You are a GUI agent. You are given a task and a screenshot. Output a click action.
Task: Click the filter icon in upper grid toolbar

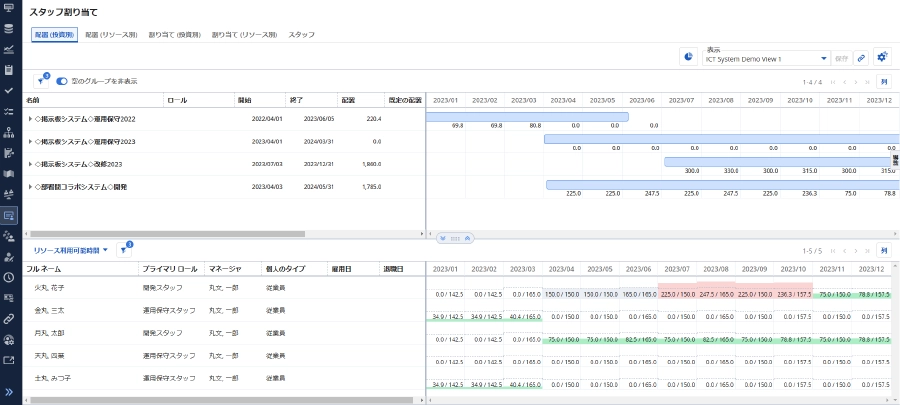point(41,81)
